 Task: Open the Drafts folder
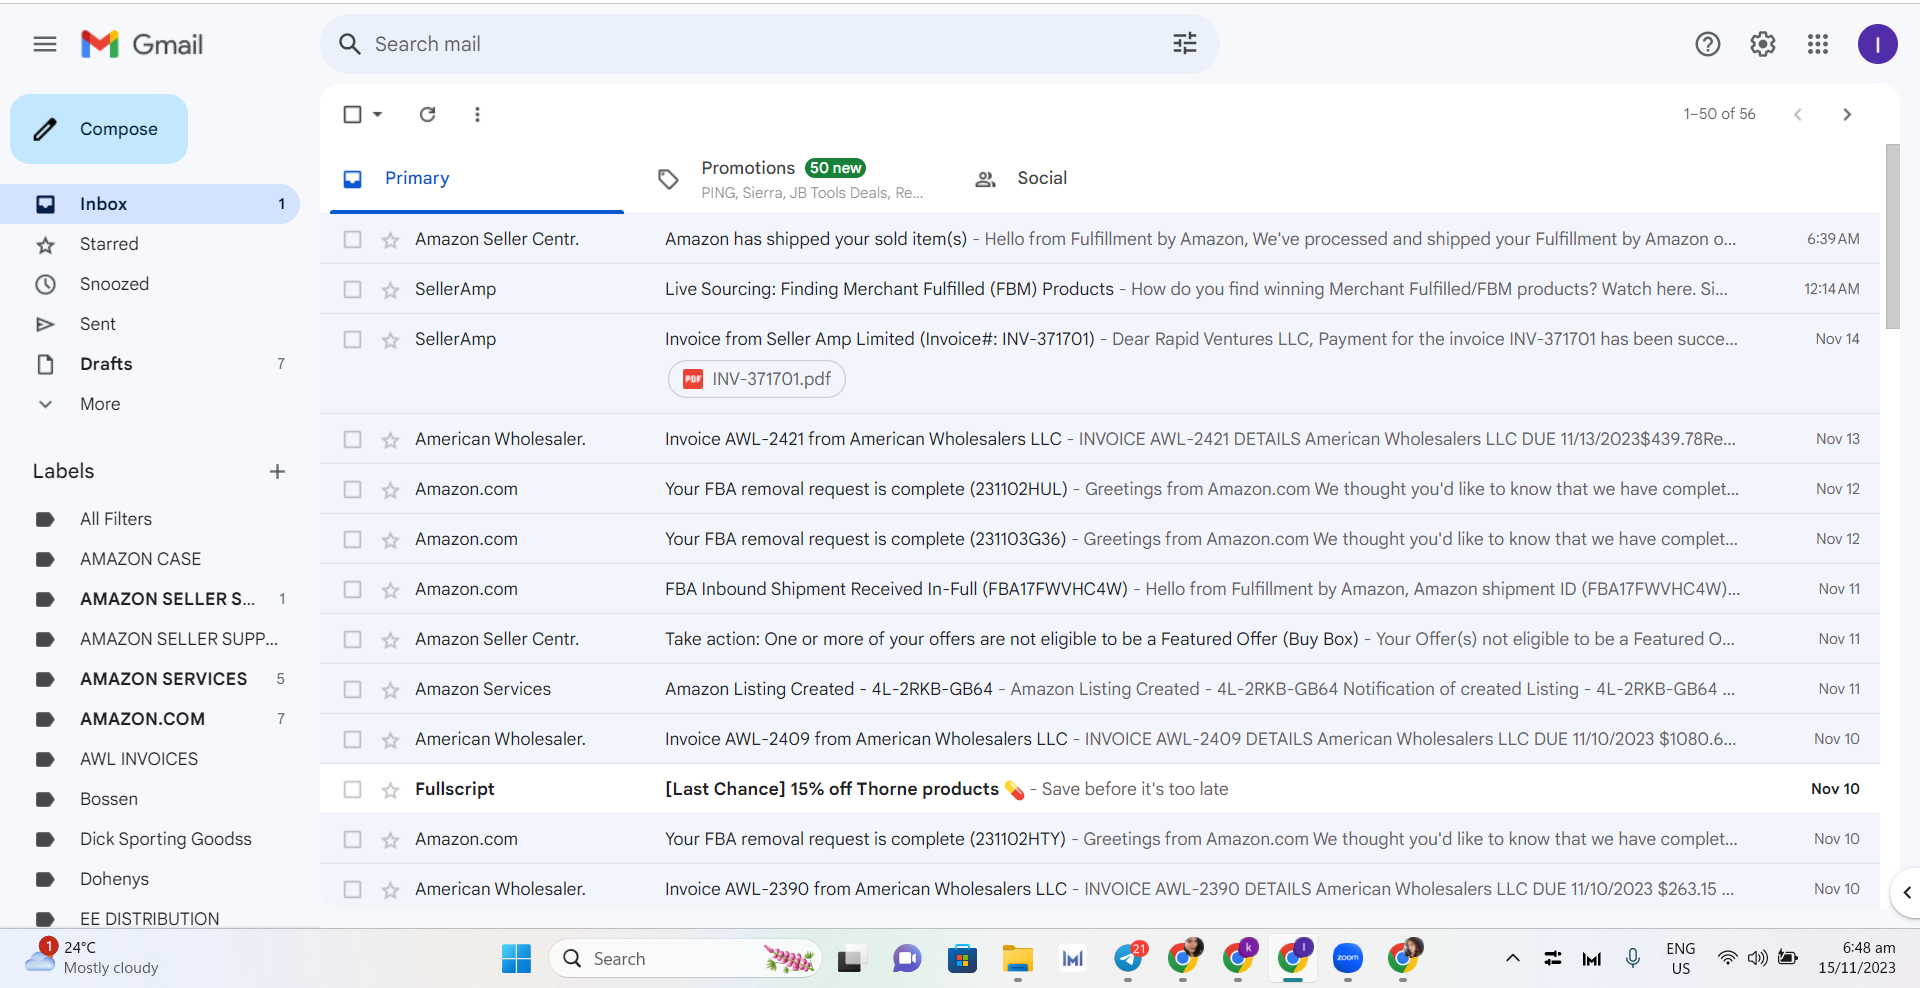point(150,364)
